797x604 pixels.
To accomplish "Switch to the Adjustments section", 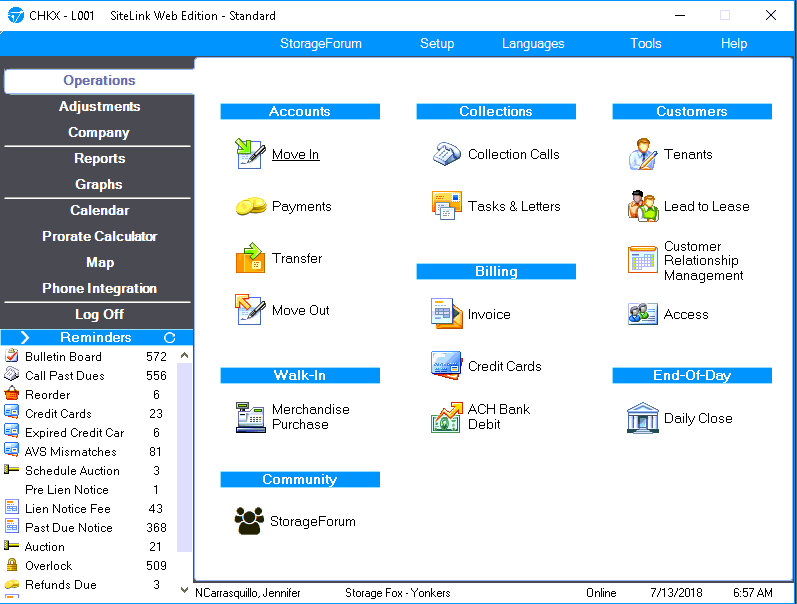I will [x=99, y=106].
